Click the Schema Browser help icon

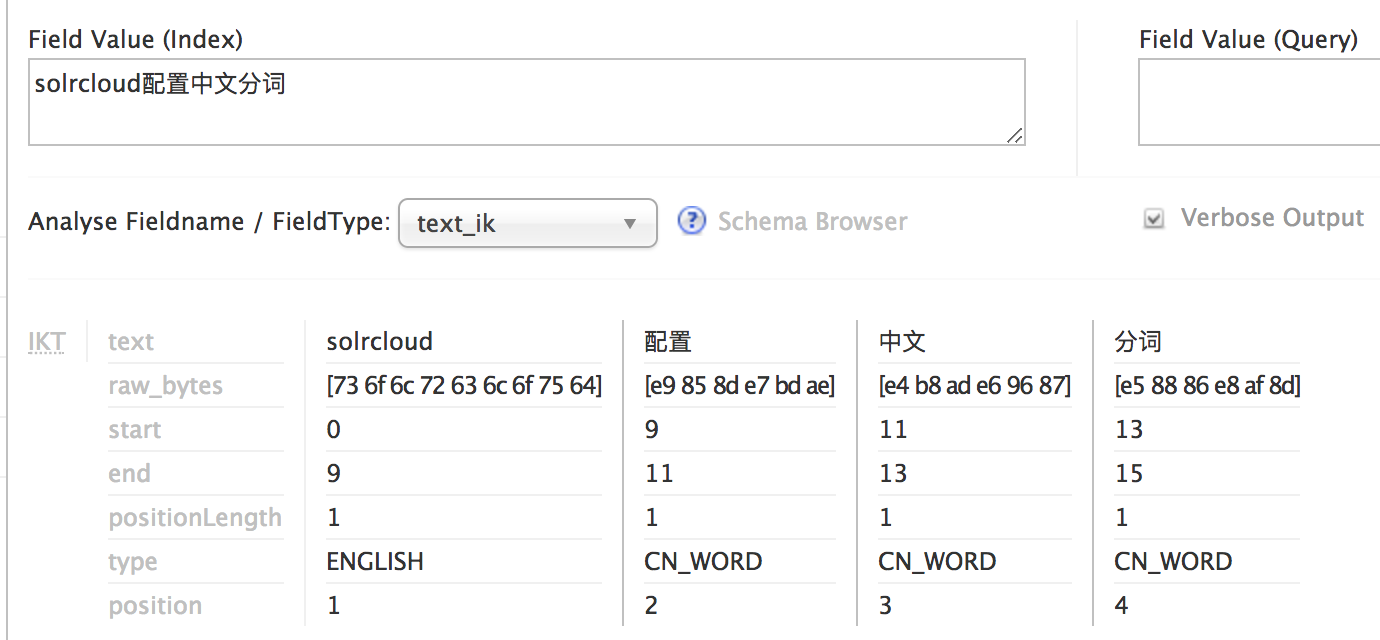692,221
